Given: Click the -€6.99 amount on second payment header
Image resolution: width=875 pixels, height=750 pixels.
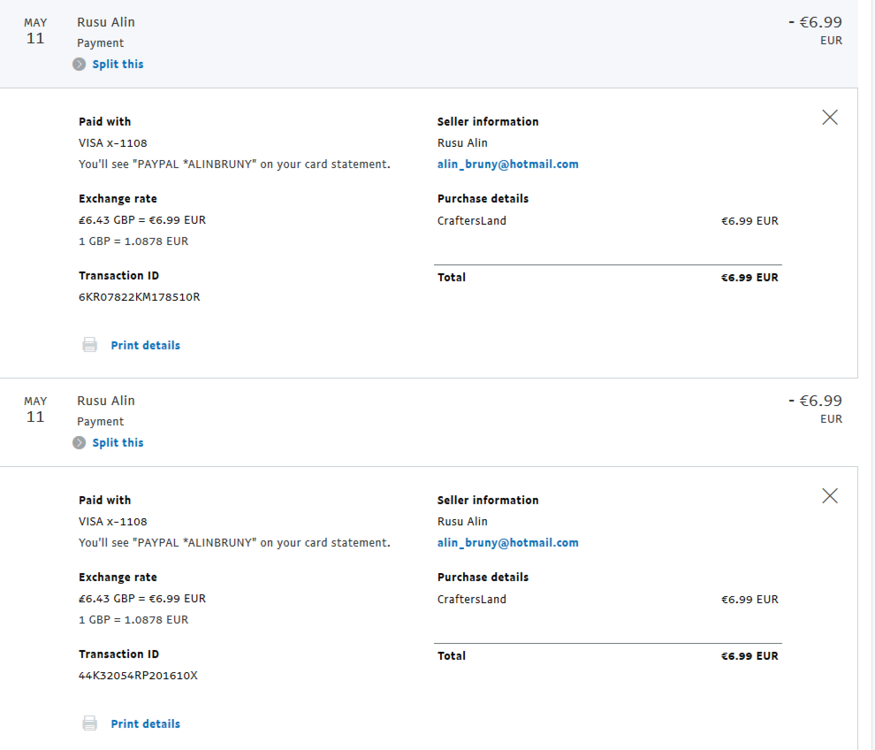Looking at the screenshot, I should click(x=814, y=401).
